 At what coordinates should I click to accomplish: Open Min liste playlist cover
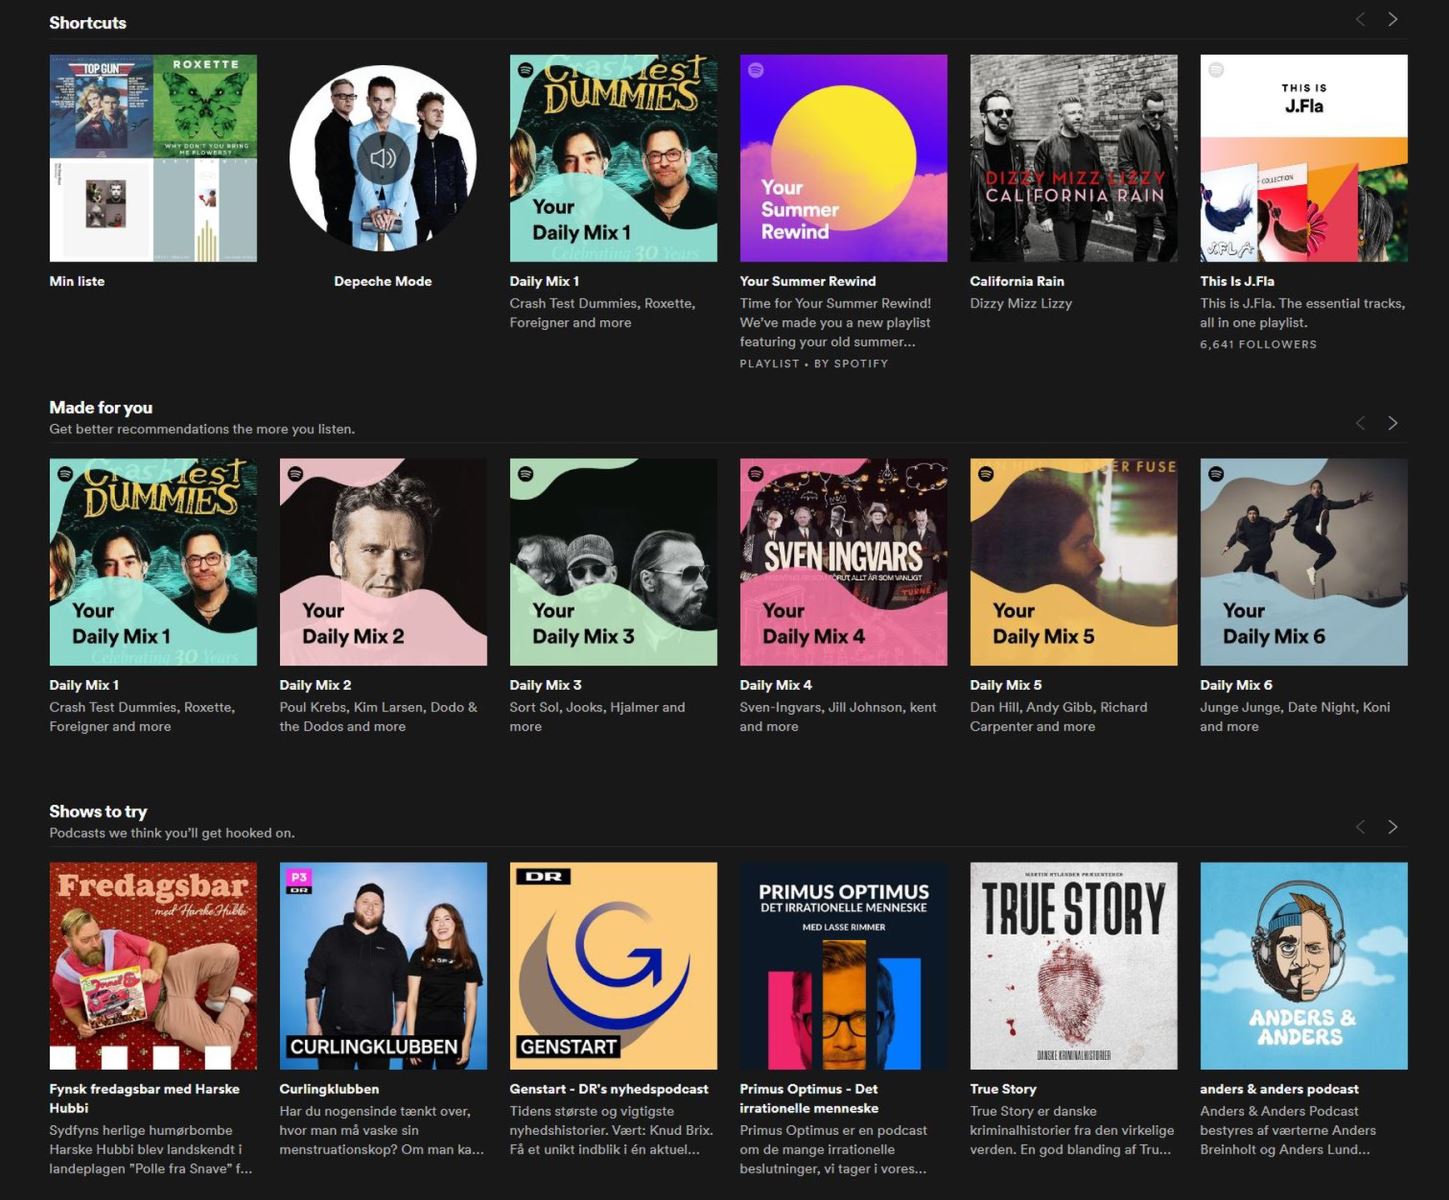point(153,158)
